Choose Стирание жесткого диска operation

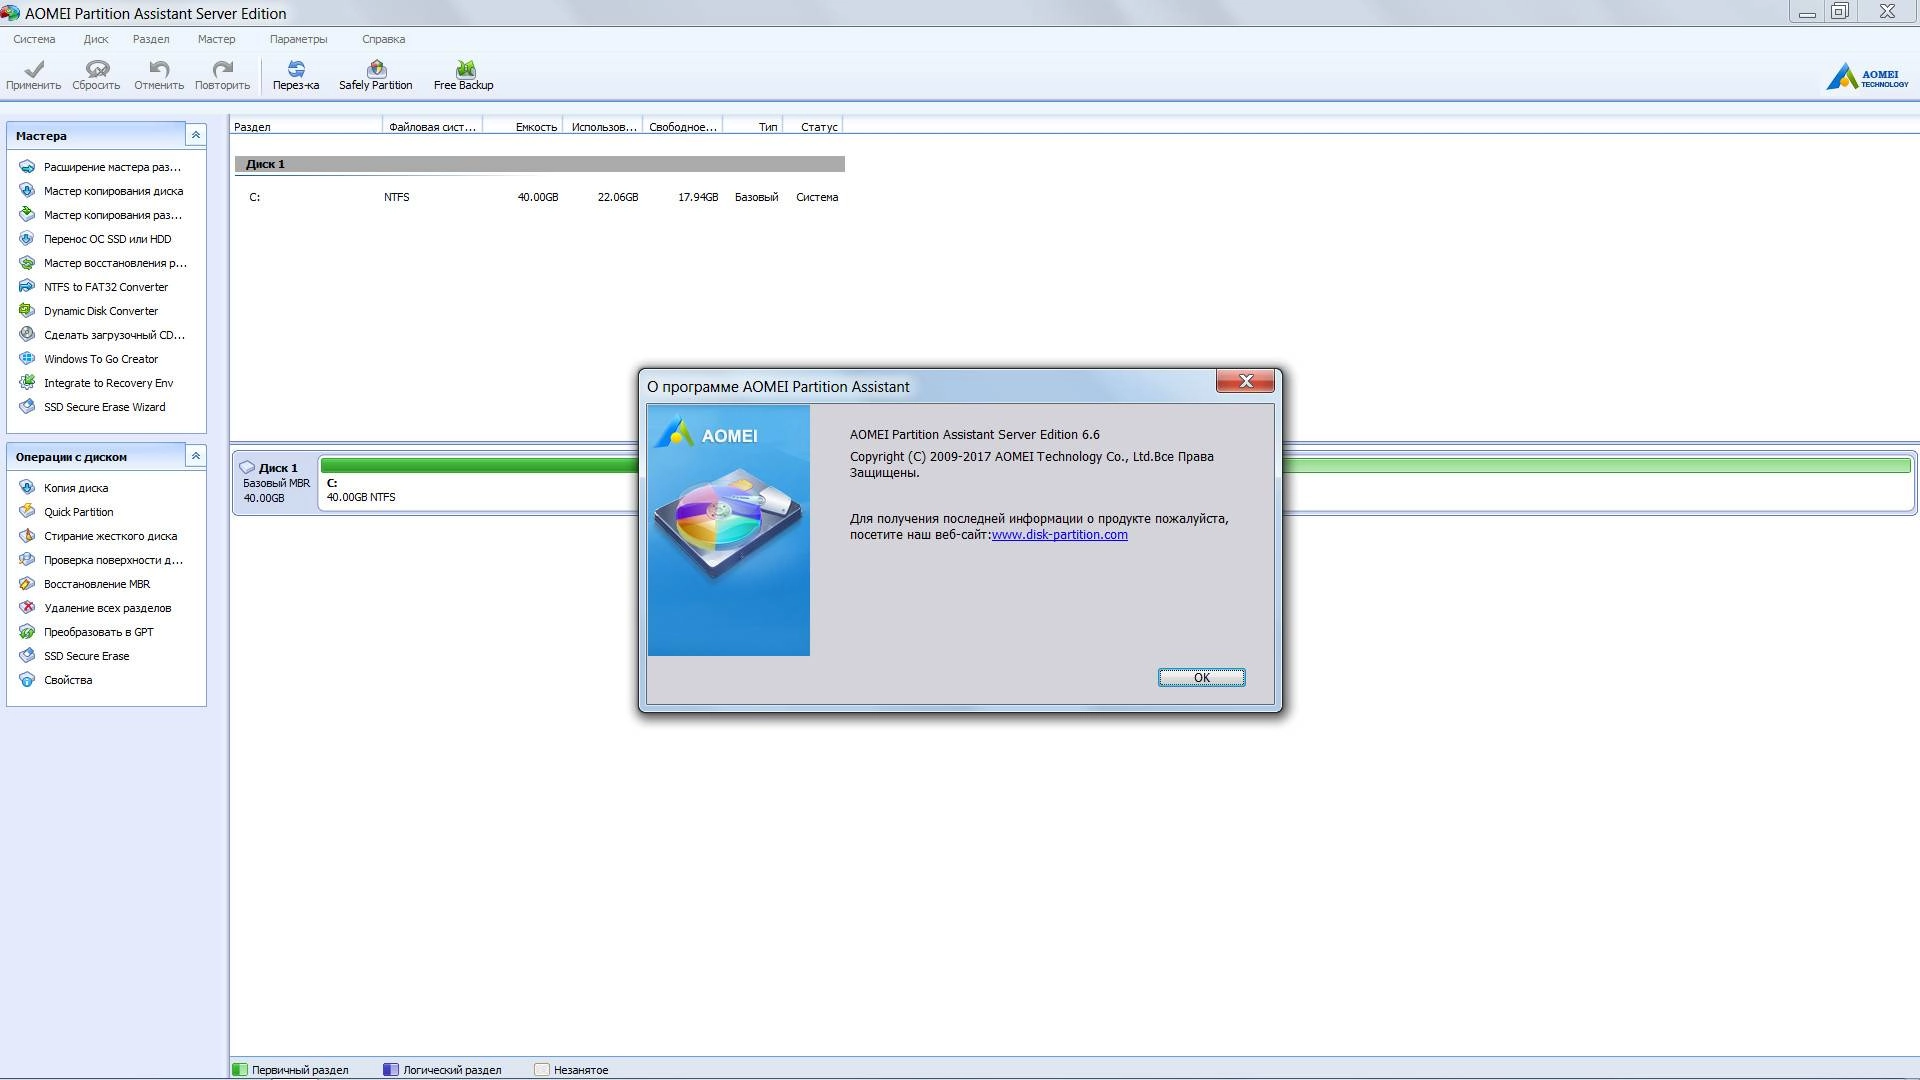tap(98, 536)
